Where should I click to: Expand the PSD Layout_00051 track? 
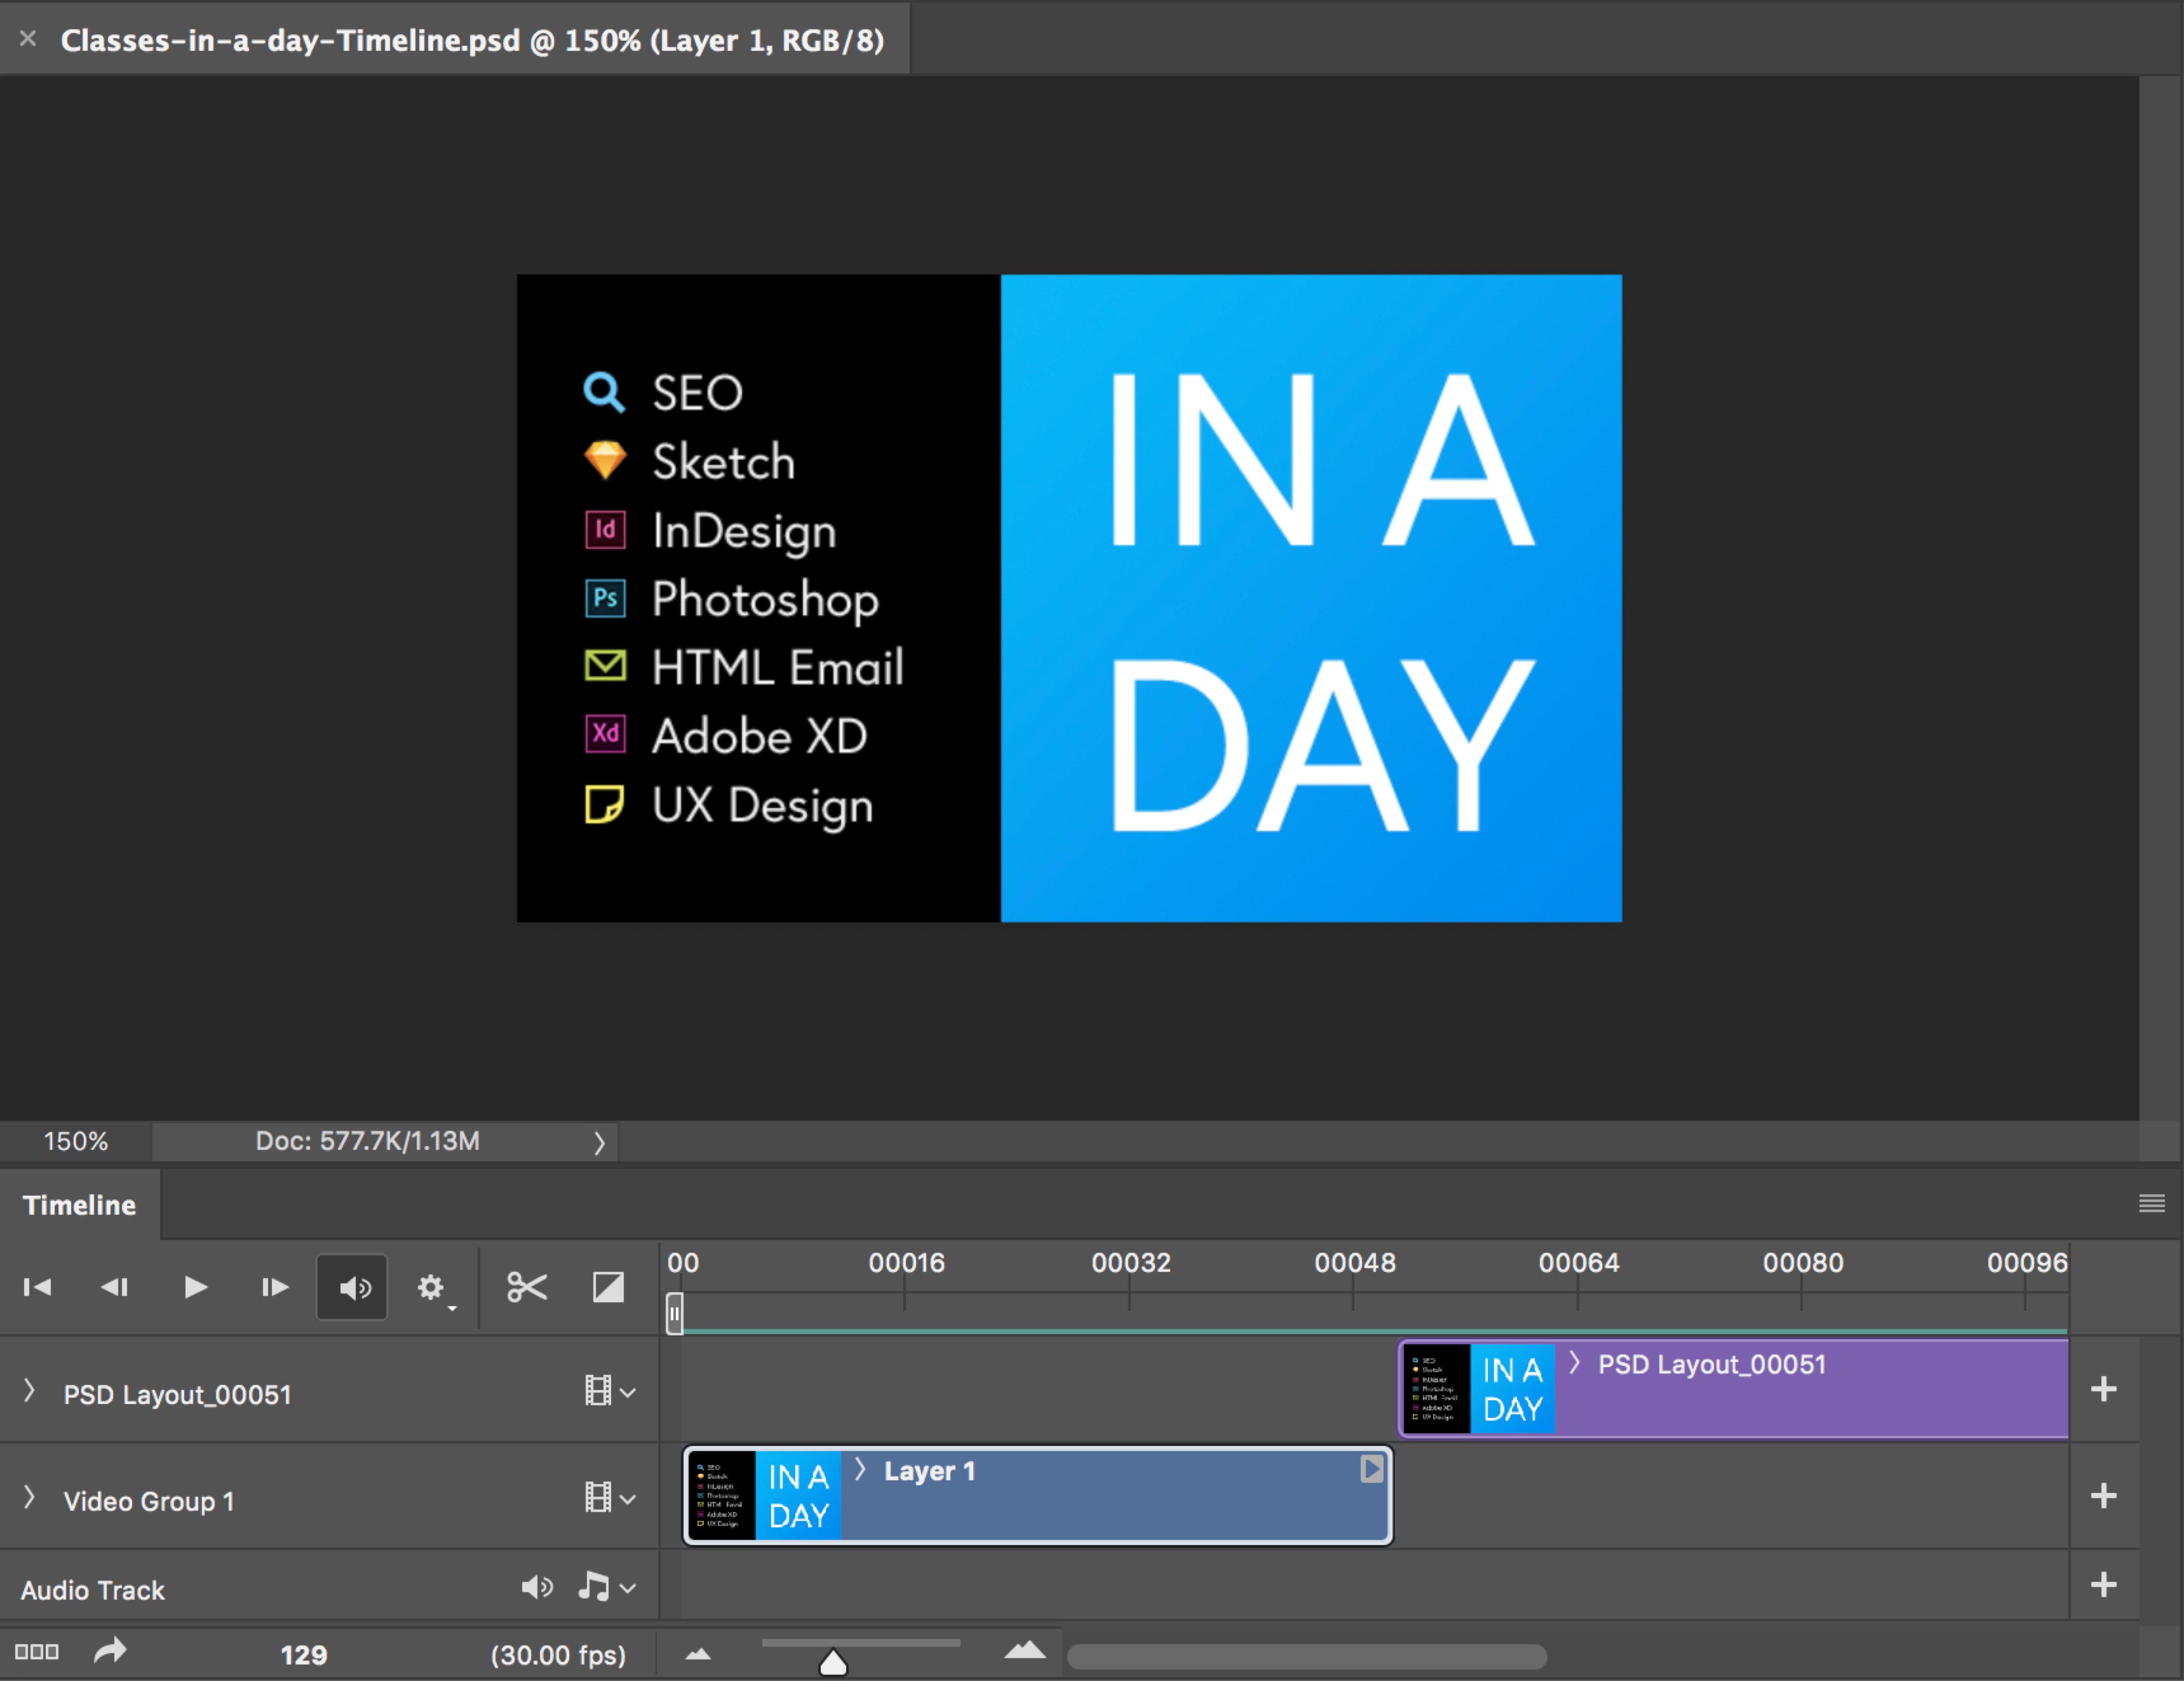coord(29,1391)
